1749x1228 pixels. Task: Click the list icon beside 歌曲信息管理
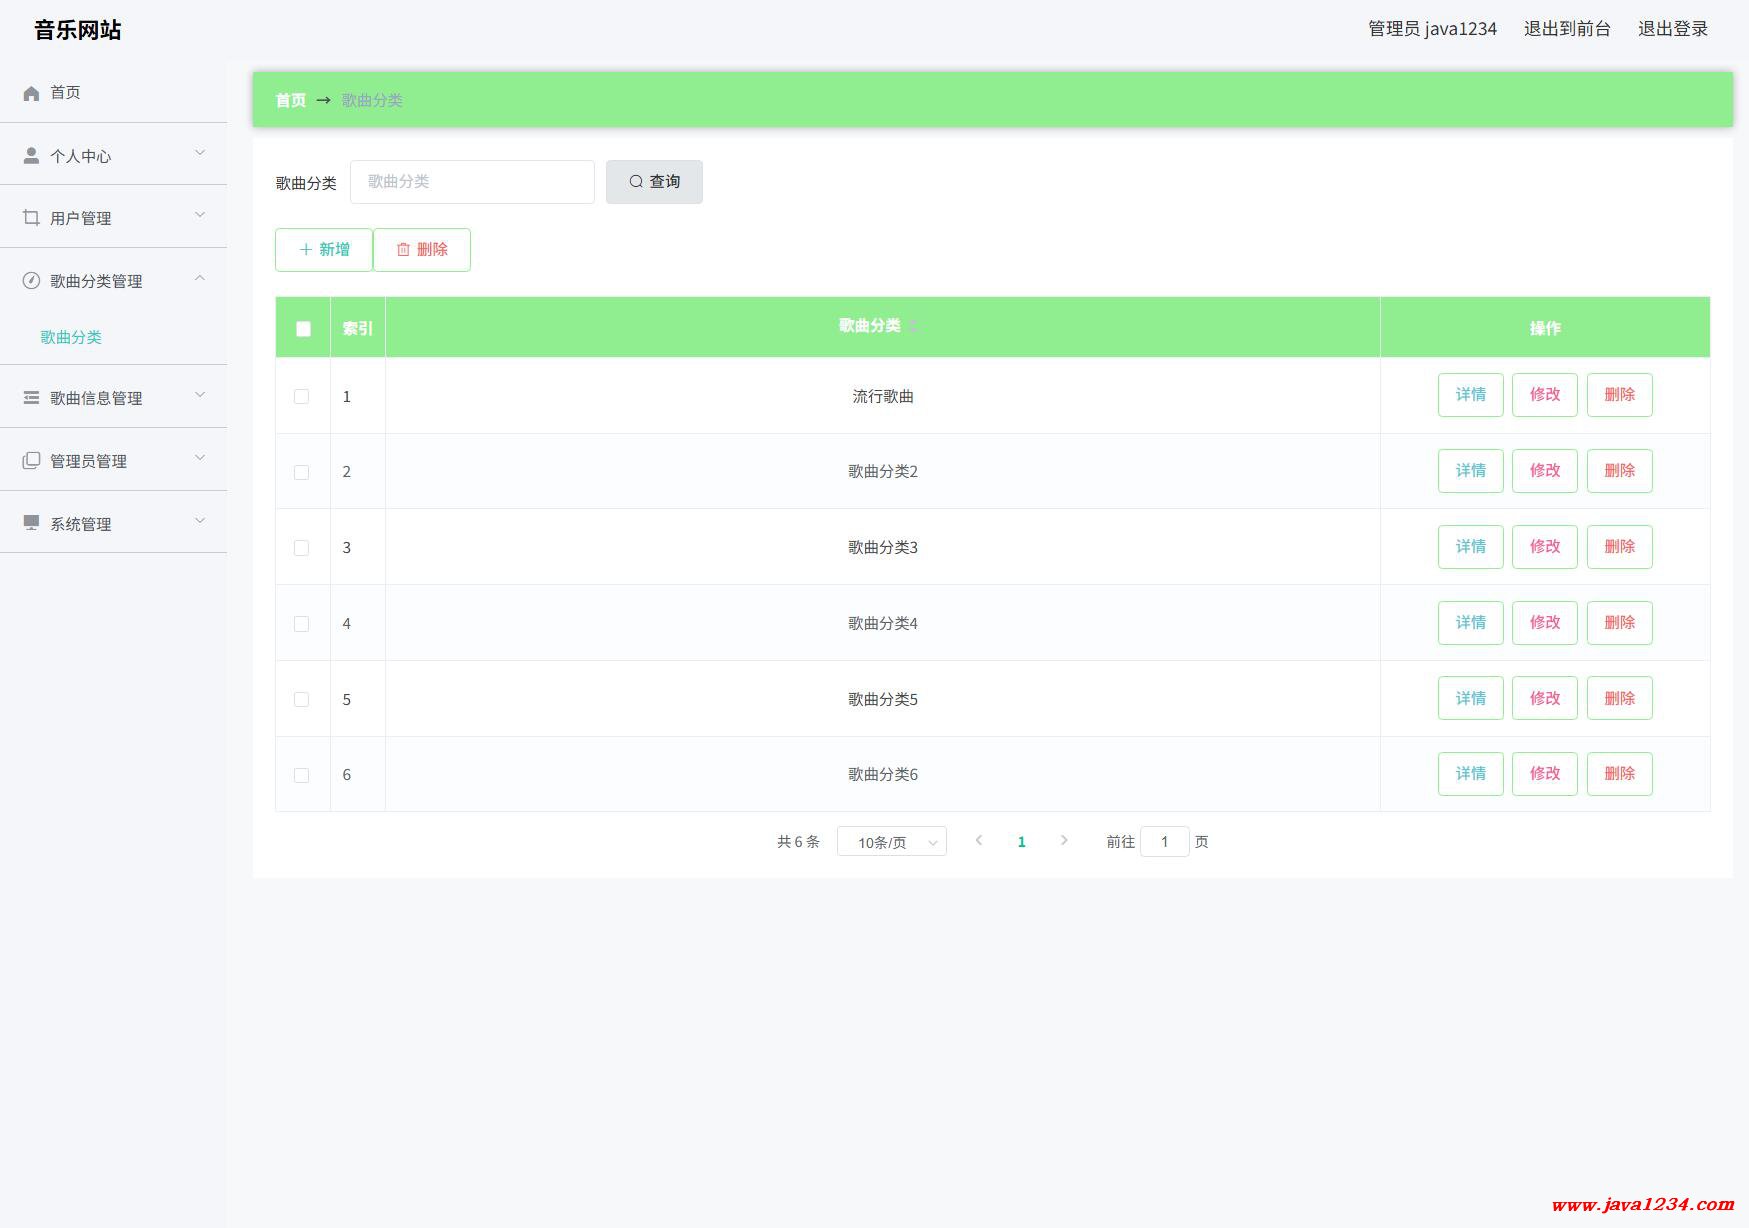coord(31,398)
